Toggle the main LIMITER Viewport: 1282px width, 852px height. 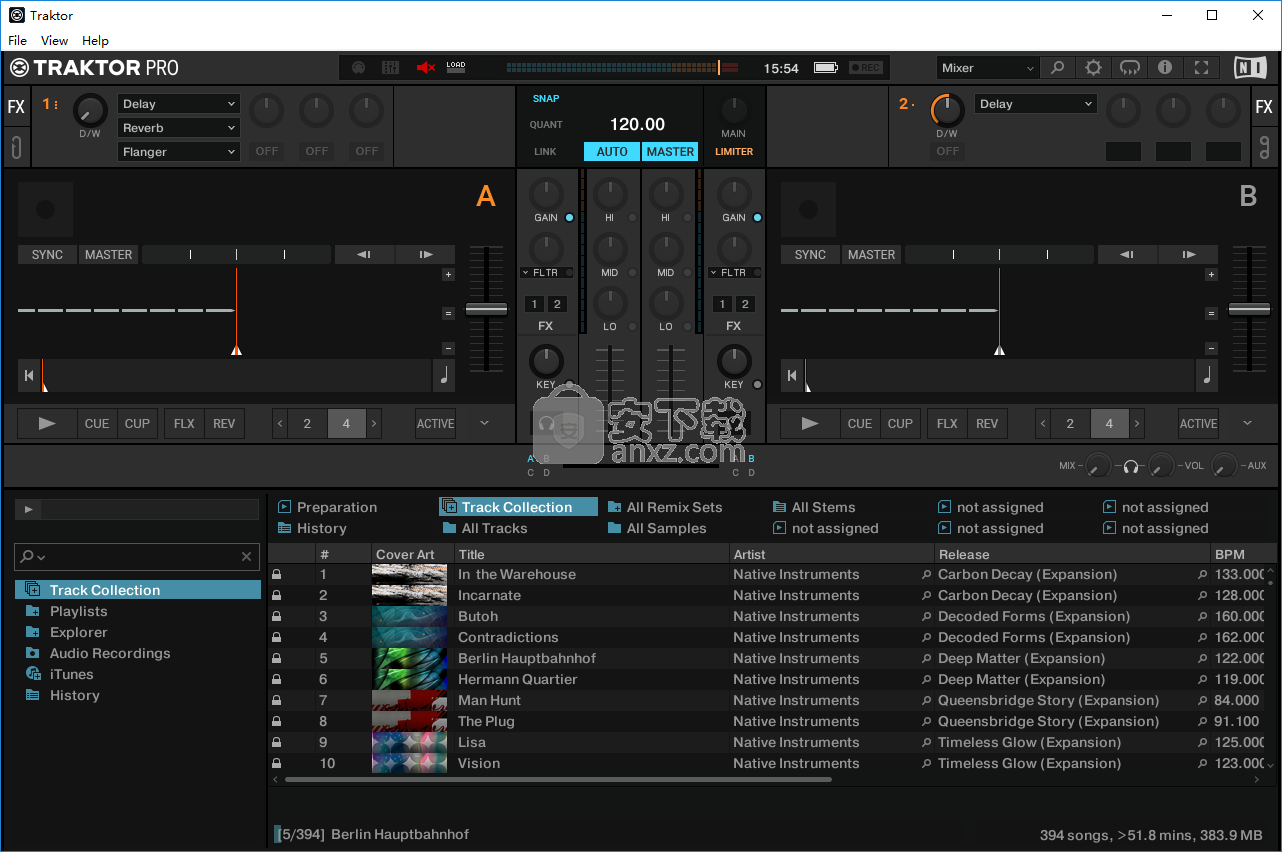(x=734, y=152)
